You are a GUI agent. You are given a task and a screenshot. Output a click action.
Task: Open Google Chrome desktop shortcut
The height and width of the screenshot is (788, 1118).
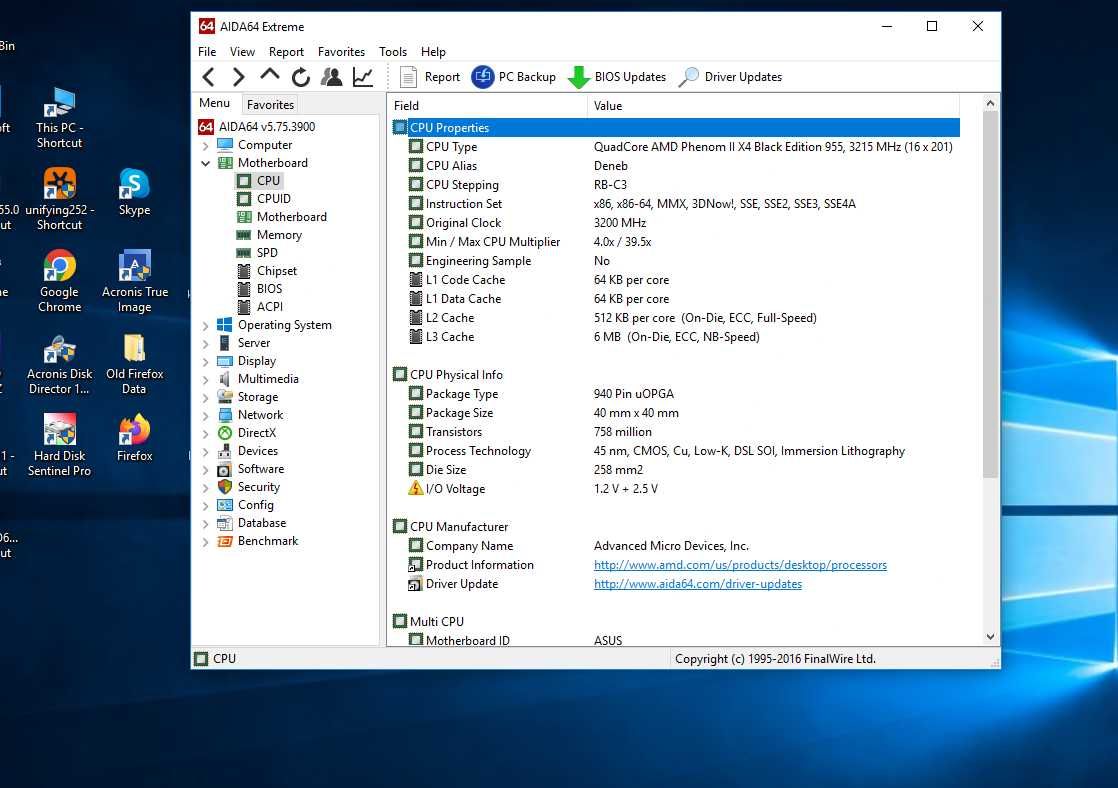[x=59, y=282]
